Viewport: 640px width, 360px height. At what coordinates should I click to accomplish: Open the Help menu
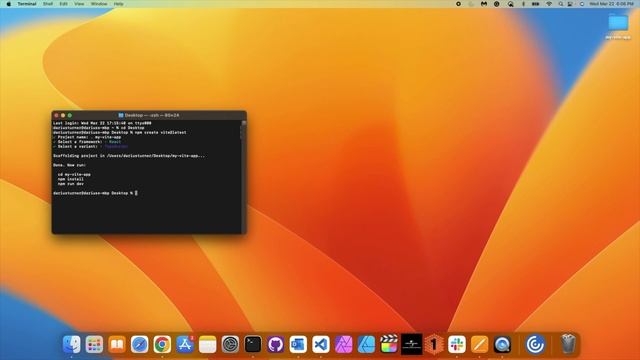118,4
